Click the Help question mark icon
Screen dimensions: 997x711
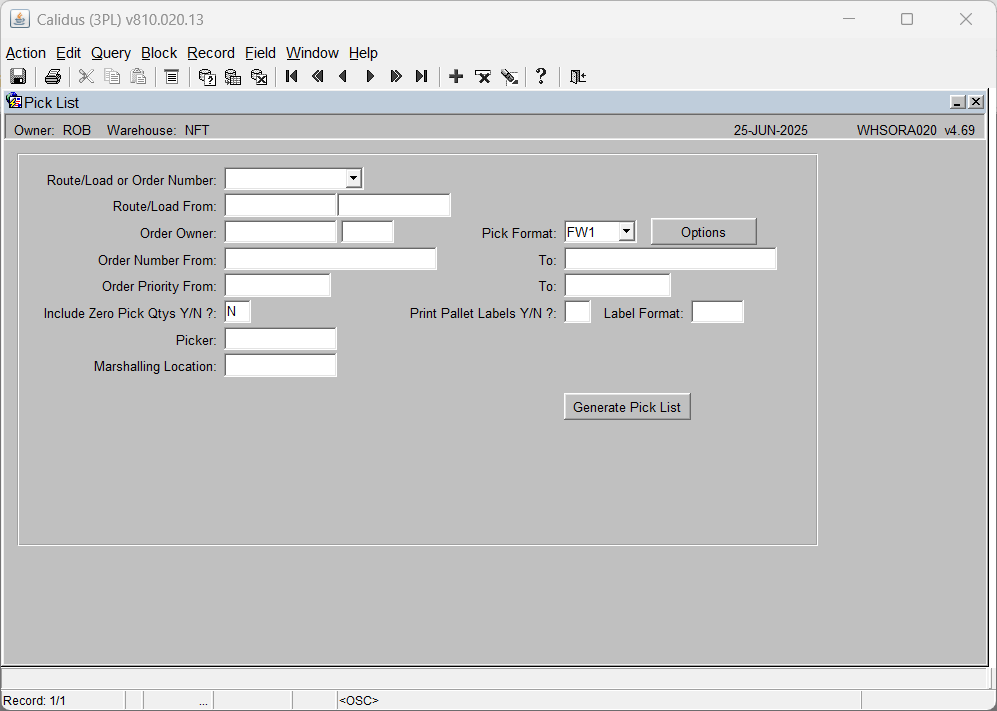click(x=541, y=77)
